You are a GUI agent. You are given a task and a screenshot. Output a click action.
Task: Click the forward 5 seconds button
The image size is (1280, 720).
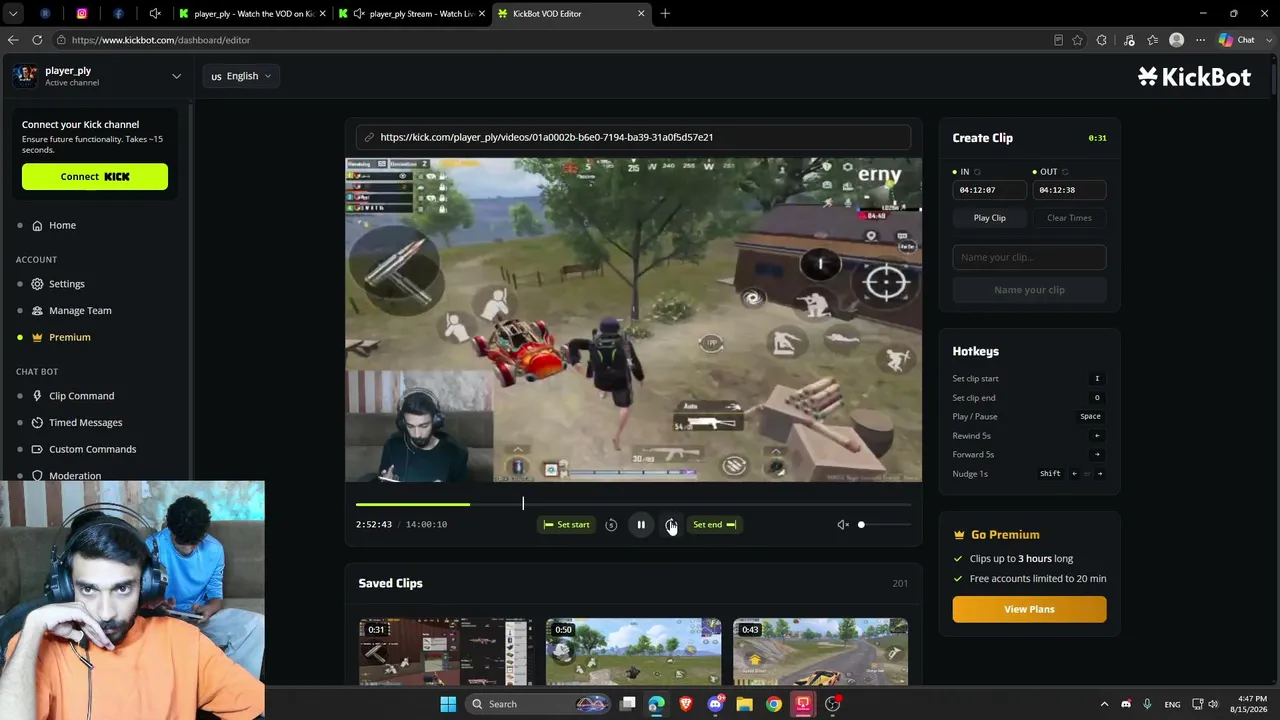pos(671,524)
